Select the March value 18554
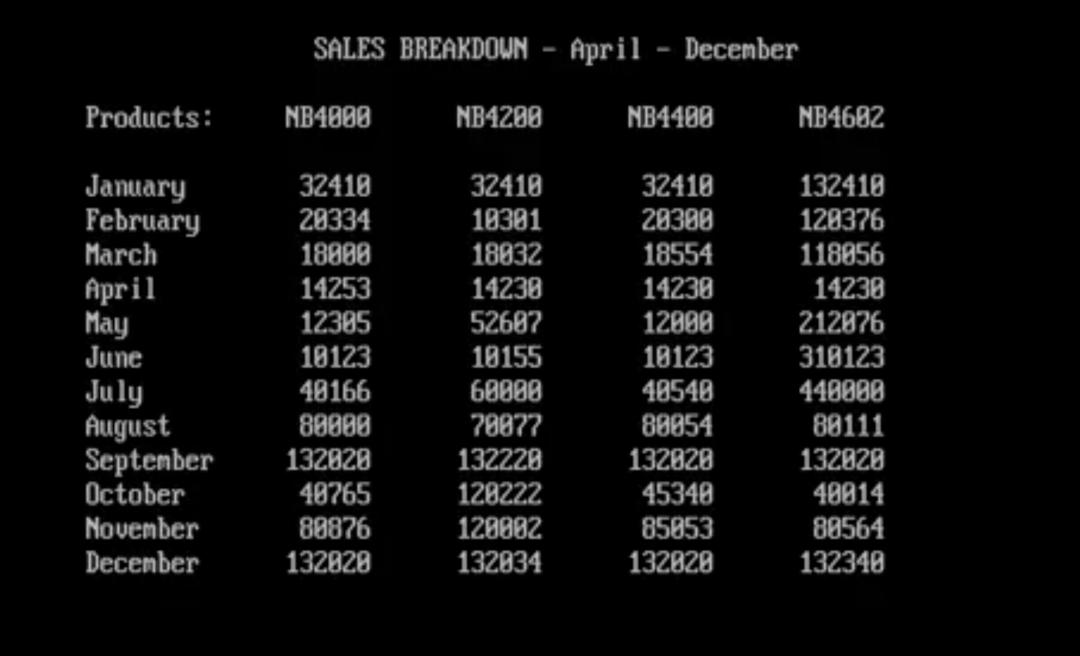This screenshot has width=1080, height=656. [677, 255]
